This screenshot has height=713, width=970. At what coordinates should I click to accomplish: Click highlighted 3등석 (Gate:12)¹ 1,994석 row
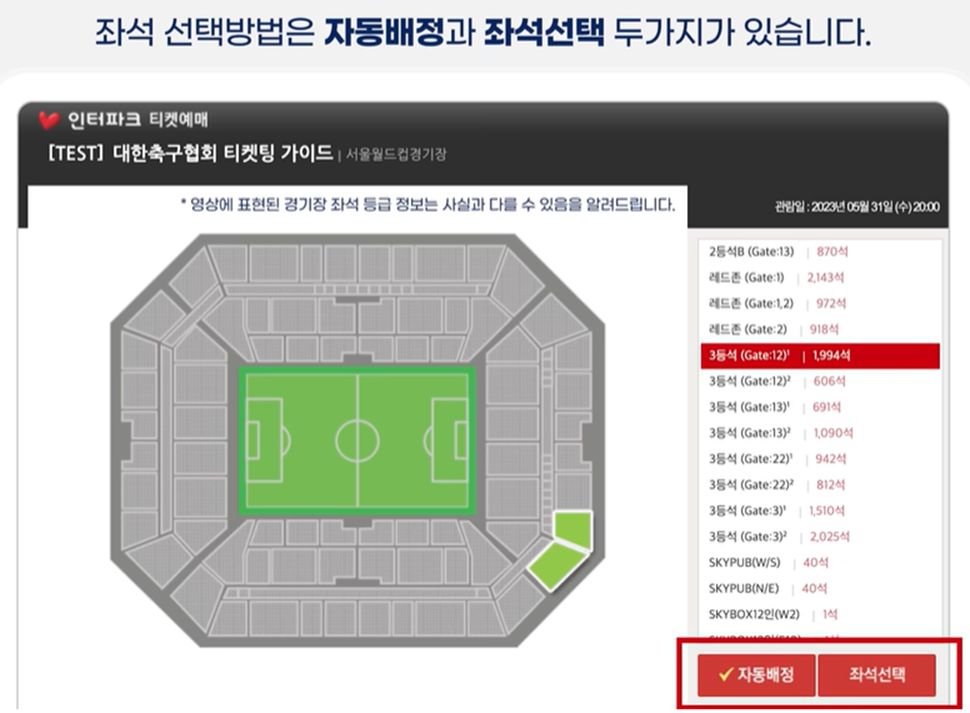pos(820,356)
